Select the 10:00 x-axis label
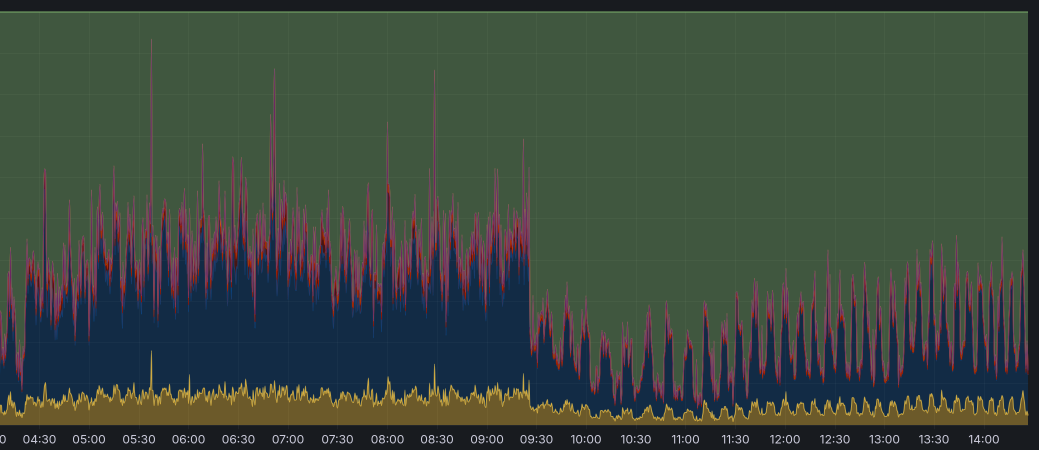Screen dimensions: 1039x450 tap(586, 439)
